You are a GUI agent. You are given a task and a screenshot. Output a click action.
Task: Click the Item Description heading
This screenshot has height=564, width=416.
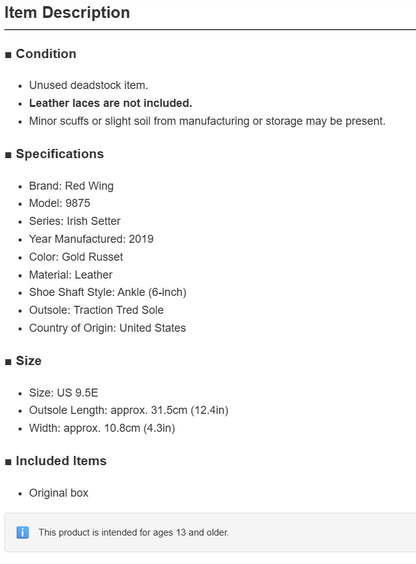(x=67, y=13)
